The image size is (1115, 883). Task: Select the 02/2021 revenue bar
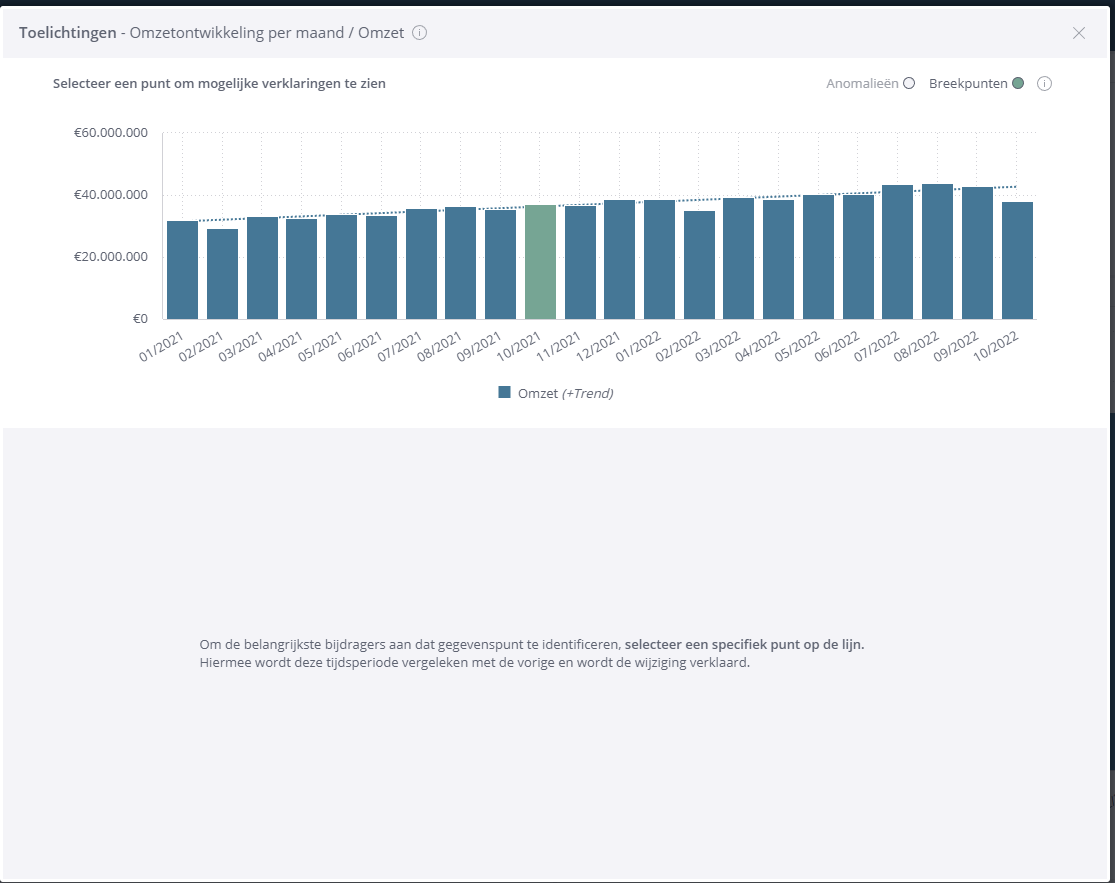(x=222, y=274)
